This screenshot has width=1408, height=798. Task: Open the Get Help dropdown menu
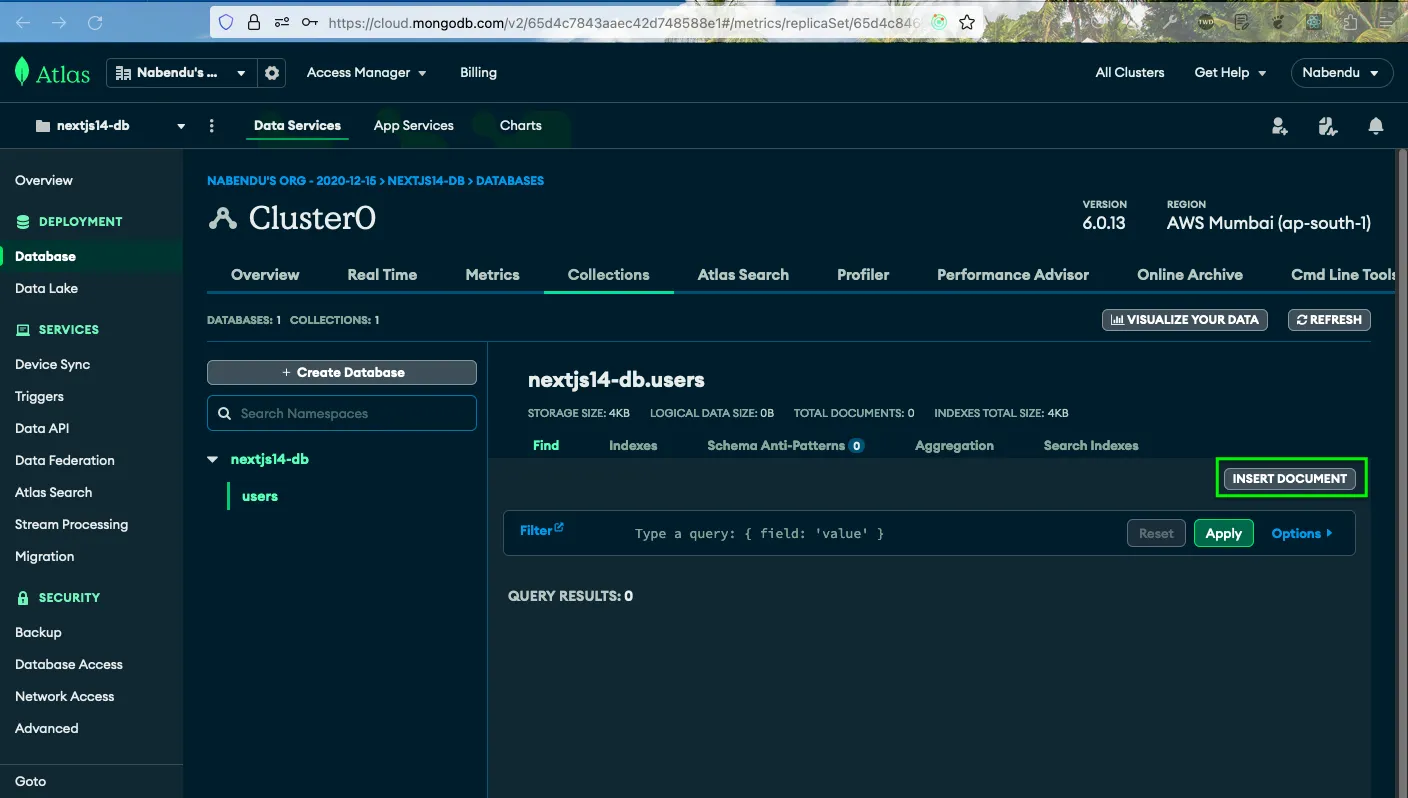pyautogui.click(x=1230, y=73)
